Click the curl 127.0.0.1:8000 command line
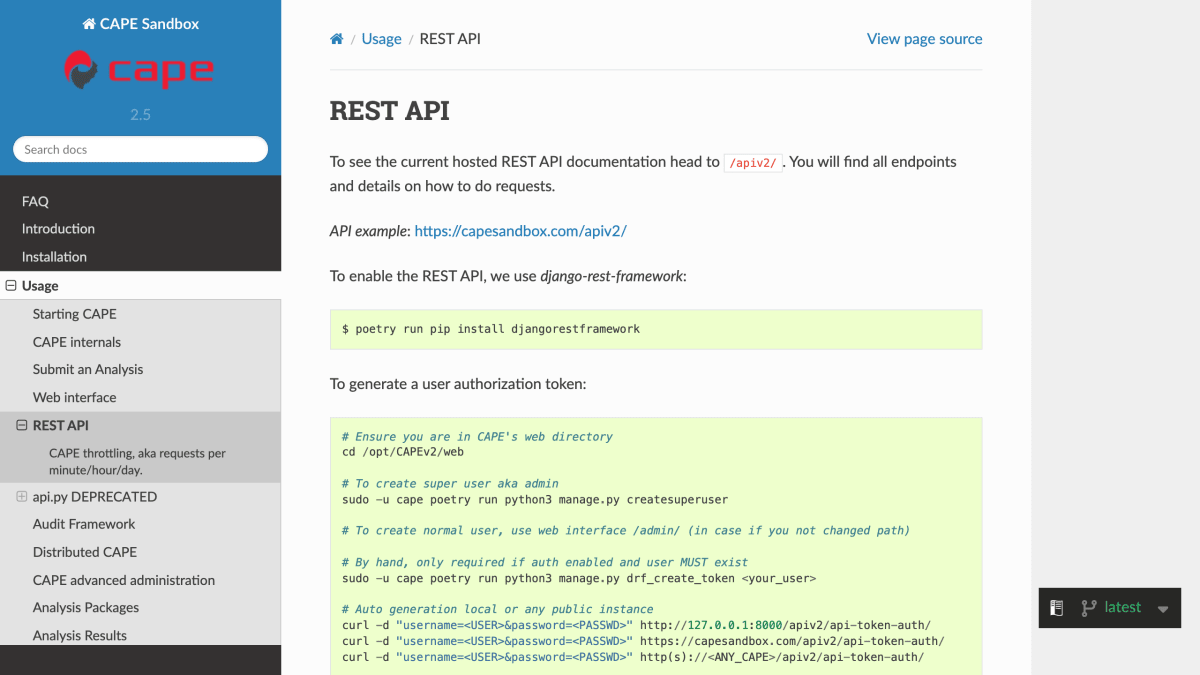This screenshot has width=1200, height=675. tap(636, 625)
